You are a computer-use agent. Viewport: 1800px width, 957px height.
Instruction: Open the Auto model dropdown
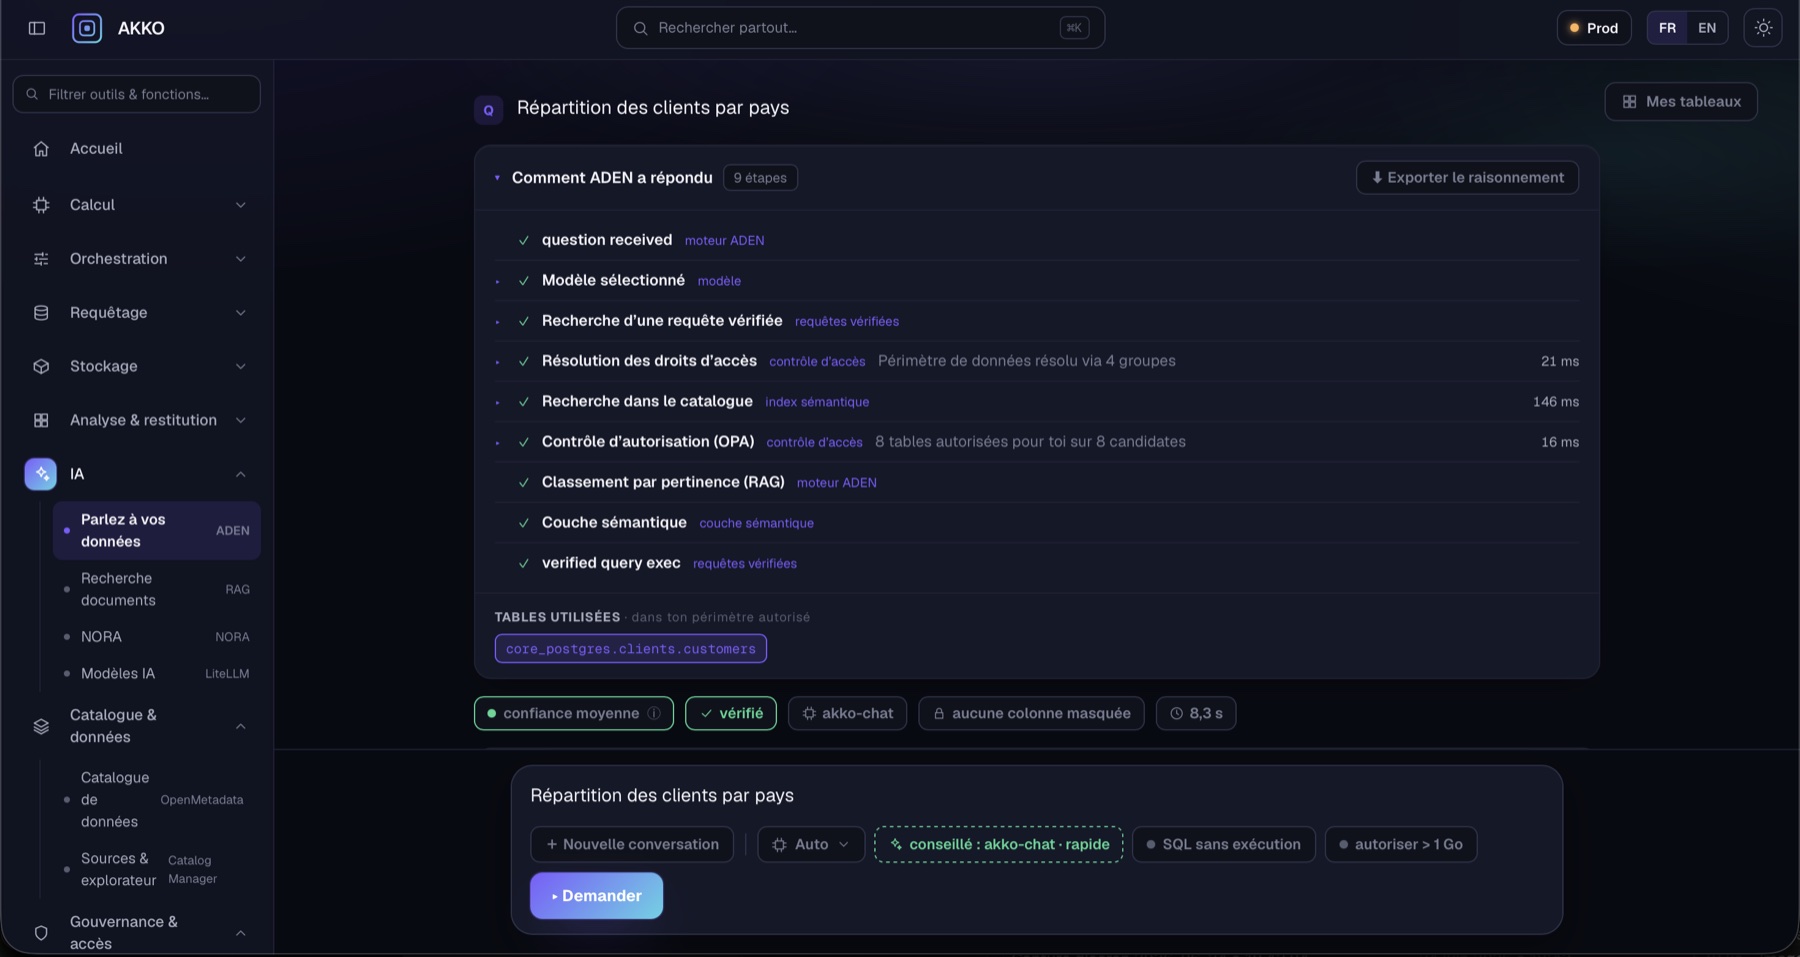[811, 844]
